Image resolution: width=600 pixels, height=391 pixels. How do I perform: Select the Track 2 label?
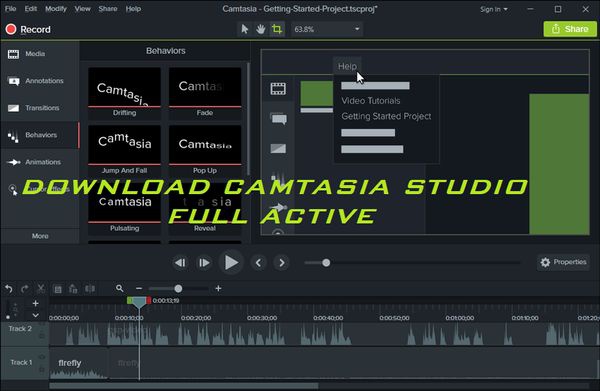tap(20, 329)
